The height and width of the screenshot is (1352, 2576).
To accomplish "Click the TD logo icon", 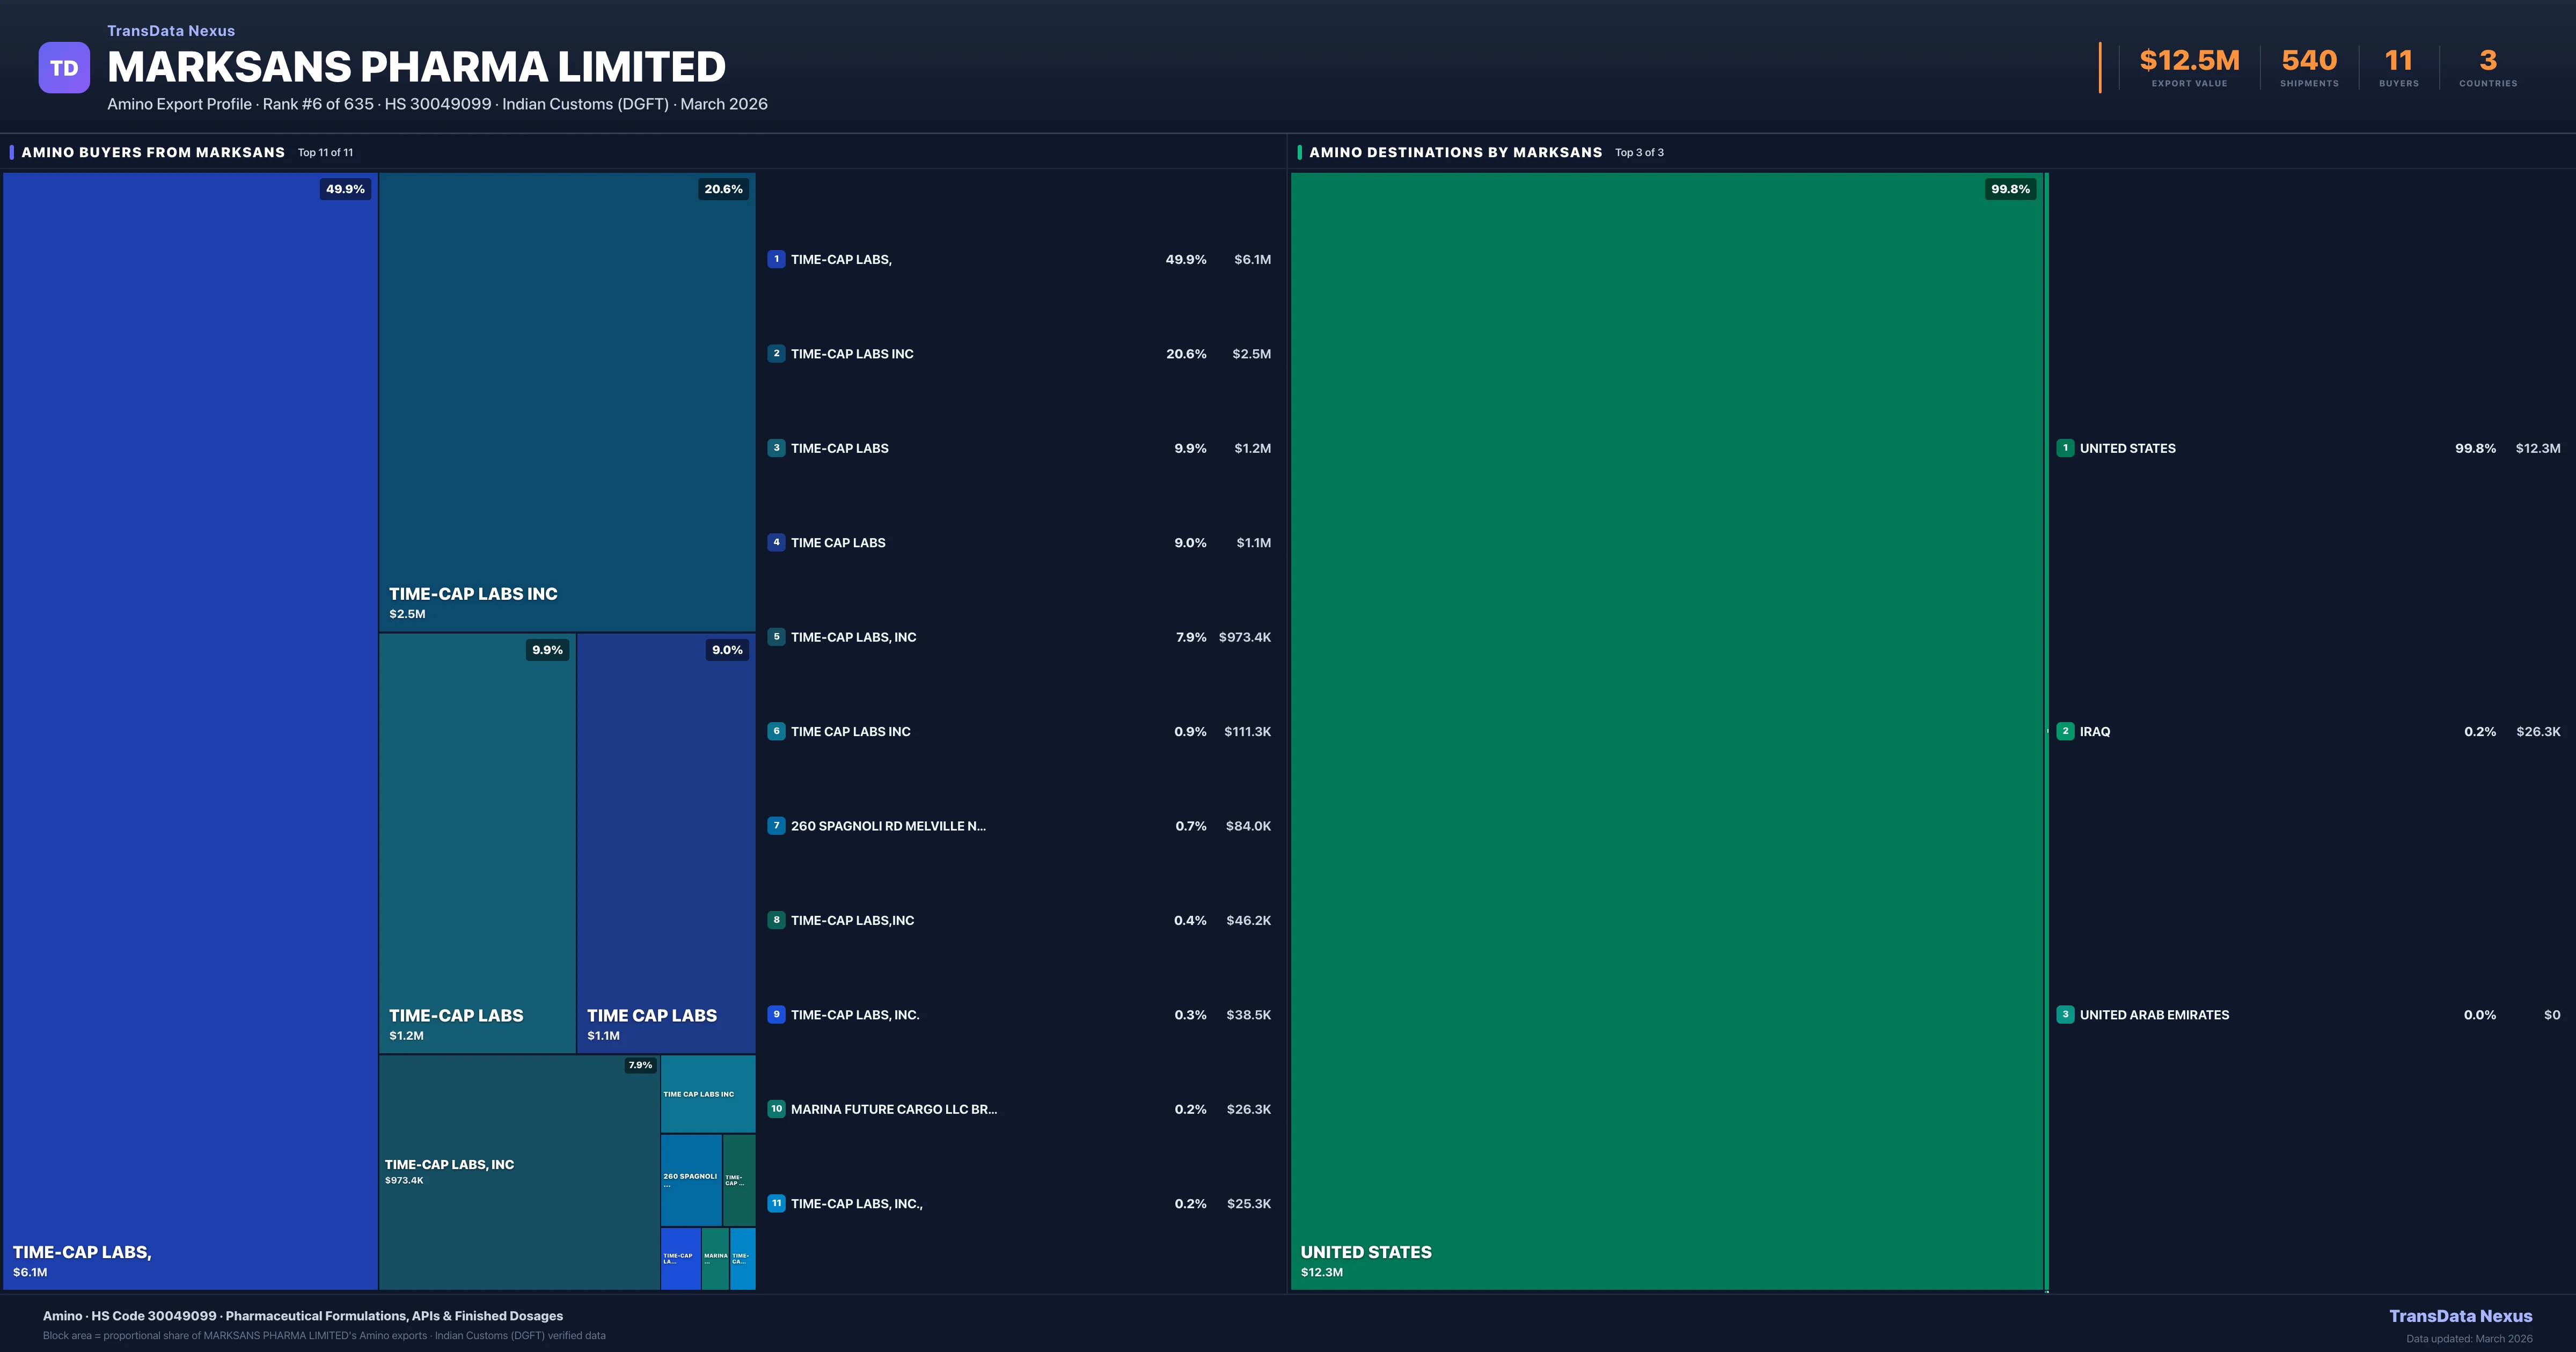I will point(64,67).
